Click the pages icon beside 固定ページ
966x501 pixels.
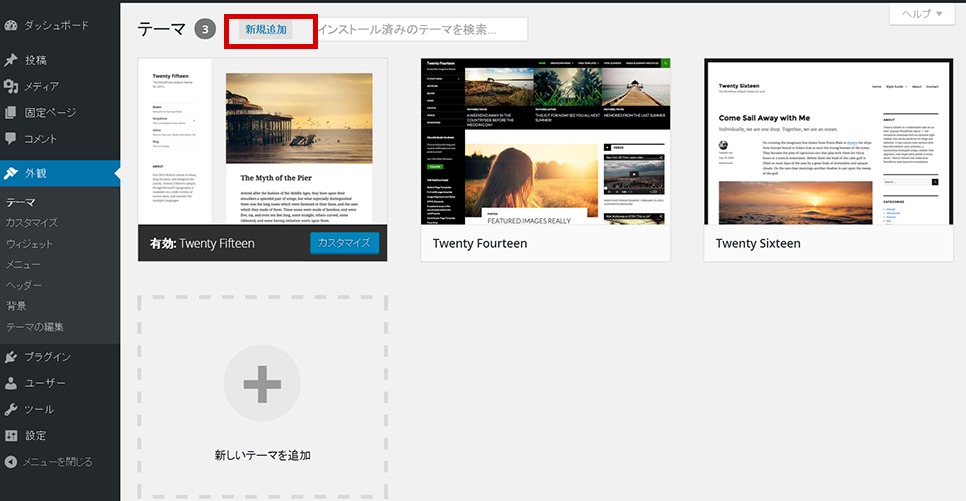[x=11, y=112]
